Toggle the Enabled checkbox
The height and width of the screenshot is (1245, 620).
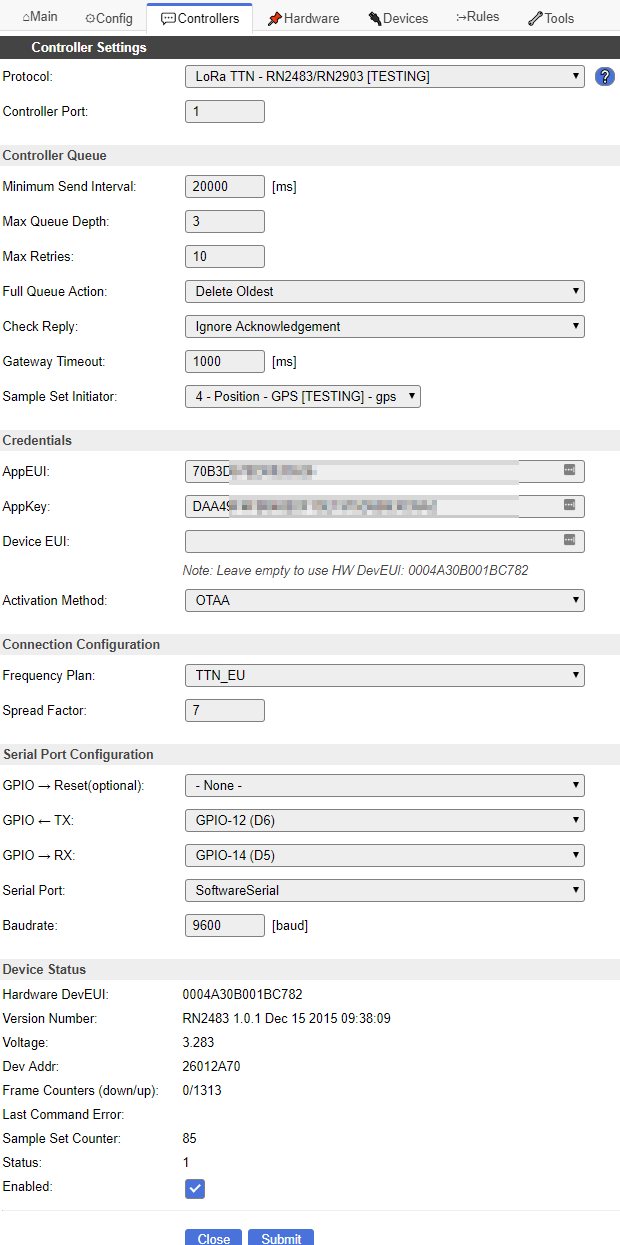click(x=195, y=1188)
